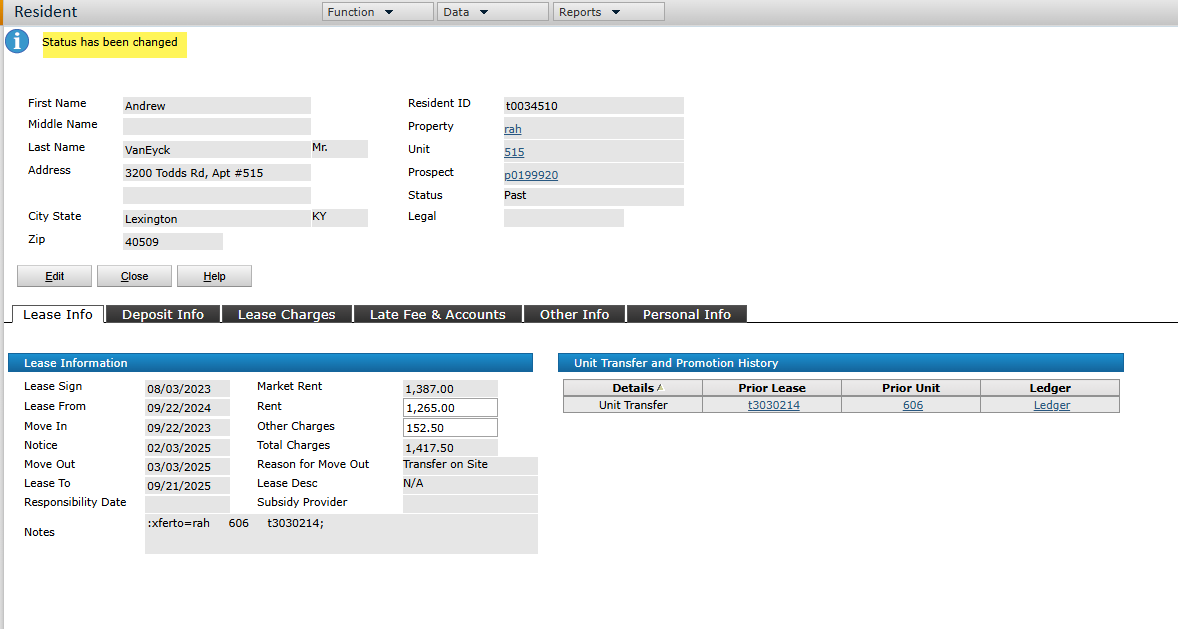The width and height of the screenshot is (1178, 629).
Task: Click the Help button
Action: click(214, 276)
